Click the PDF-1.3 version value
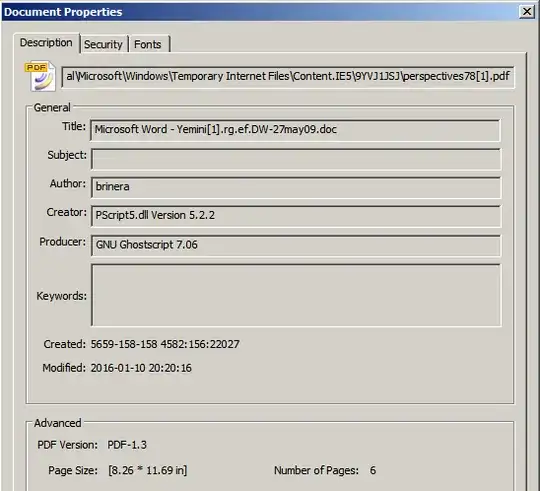 click(x=127, y=445)
